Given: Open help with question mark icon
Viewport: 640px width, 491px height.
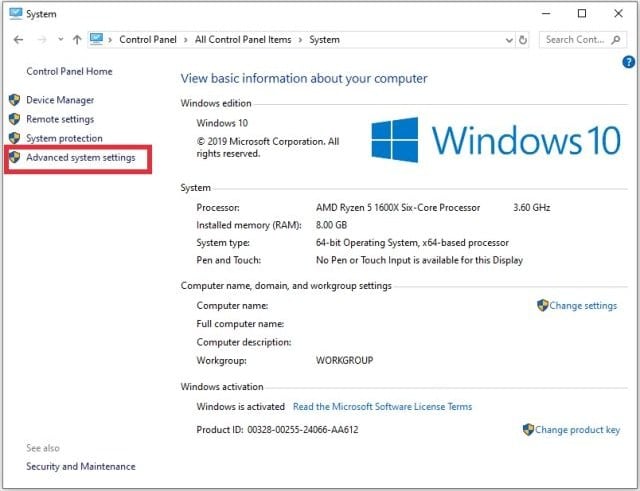Looking at the screenshot, I should 628,62.
